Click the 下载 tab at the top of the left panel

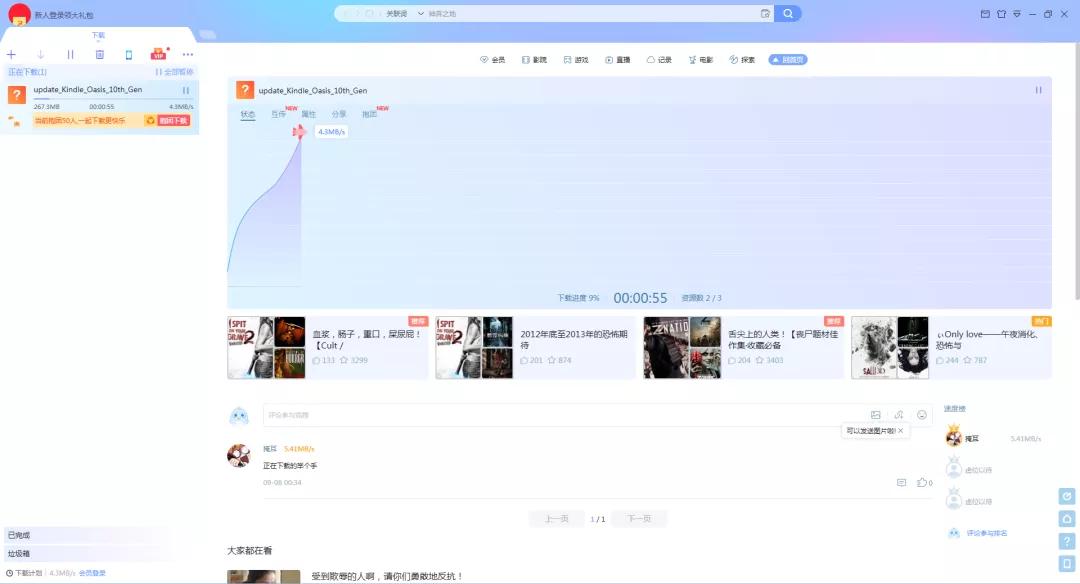(x=98, y=35)
